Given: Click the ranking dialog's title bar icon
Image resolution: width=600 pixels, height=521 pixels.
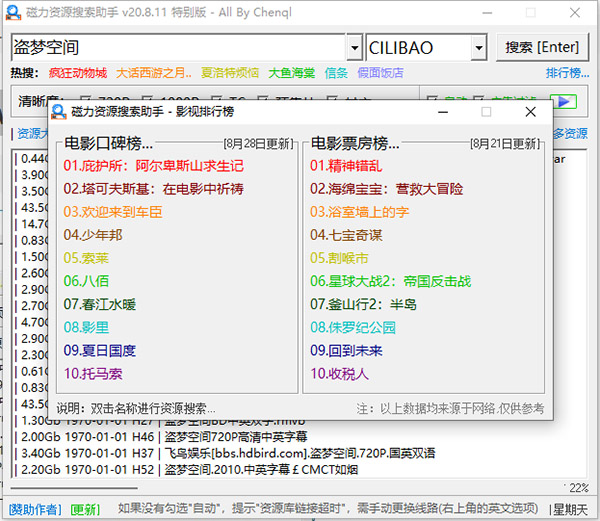Looking at the screenshot, I should pos(59,112).
